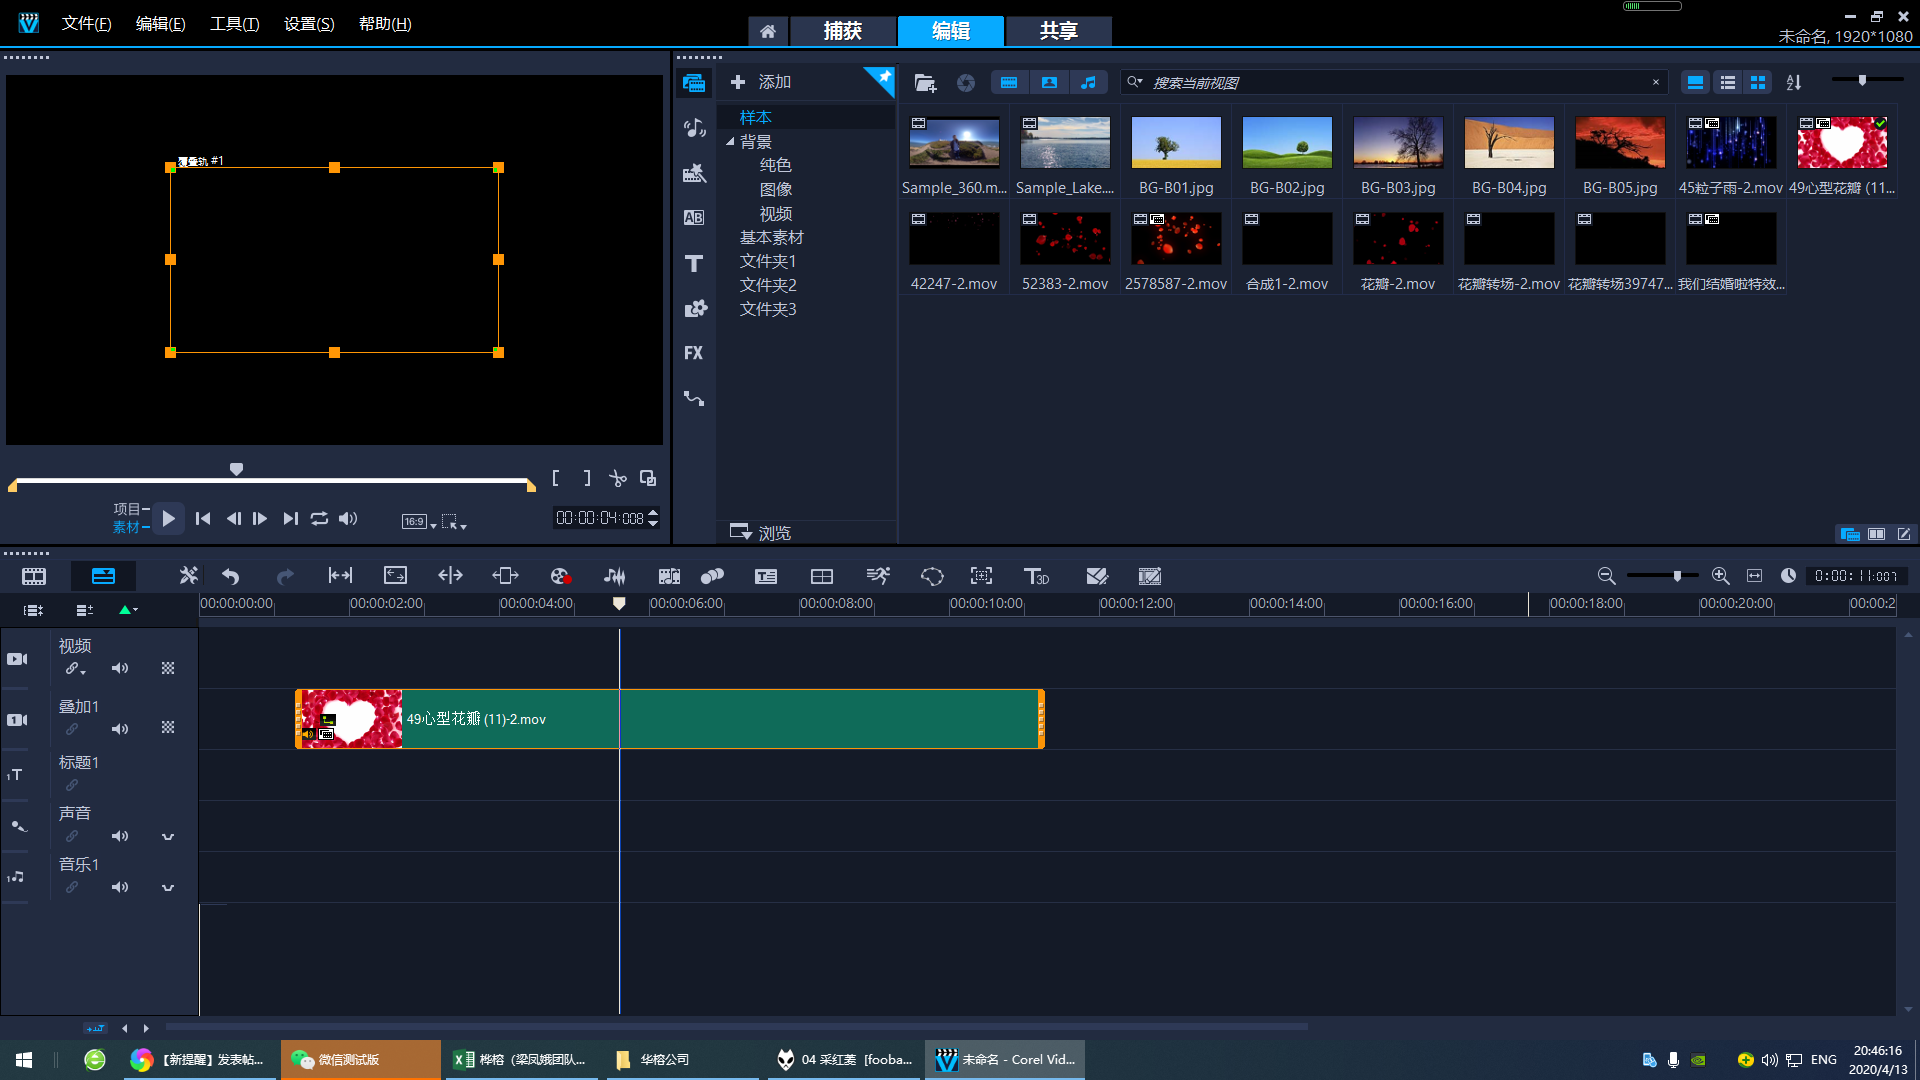Open track height dropdown with green arrow
1920x1080 pixels.
click(x=128, y=610)
